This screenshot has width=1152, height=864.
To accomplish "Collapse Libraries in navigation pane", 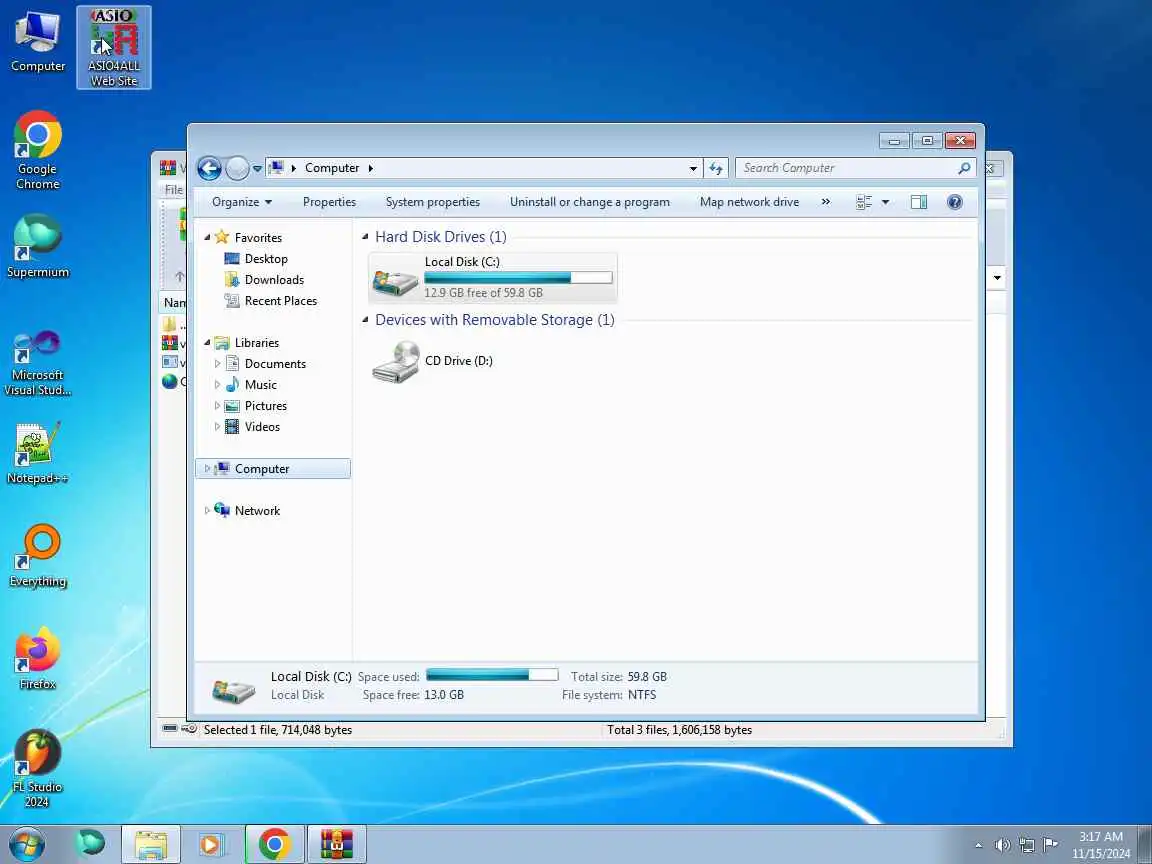I will point(207,342).
